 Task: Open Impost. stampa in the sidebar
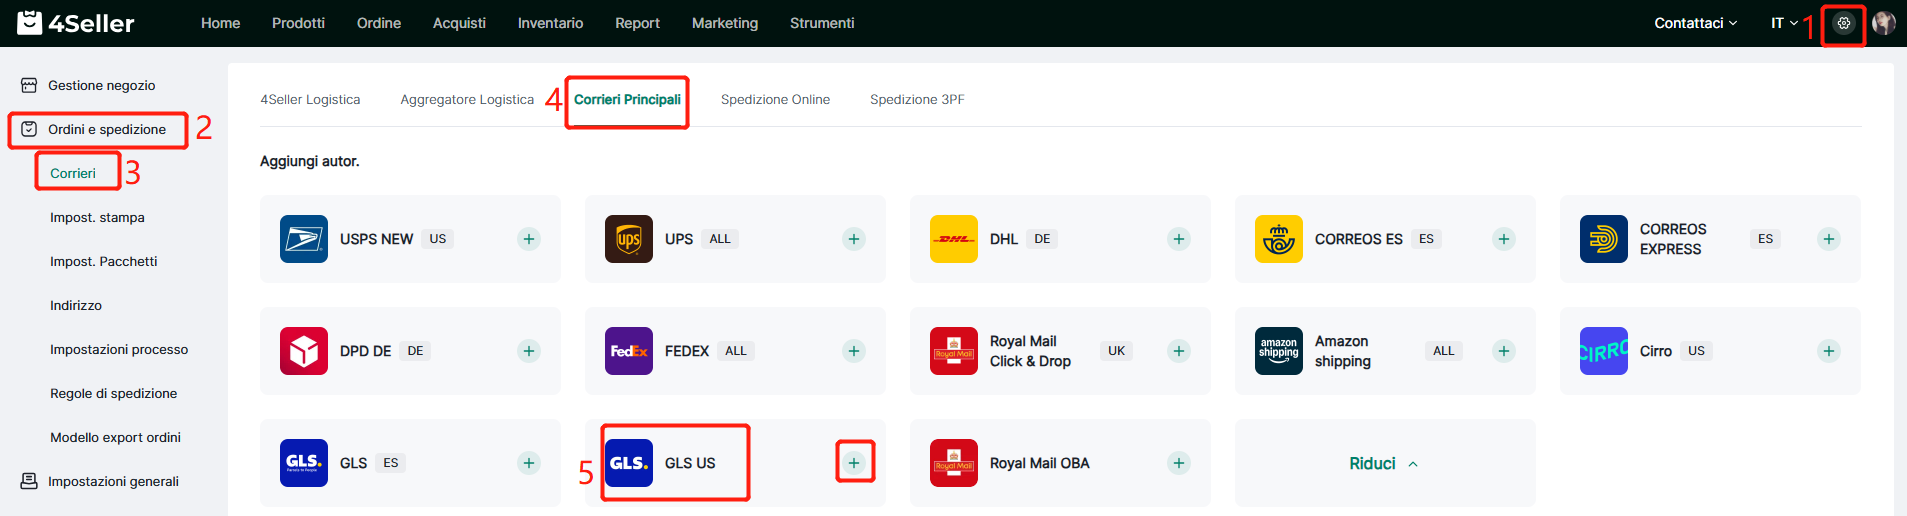coord(97,217)
